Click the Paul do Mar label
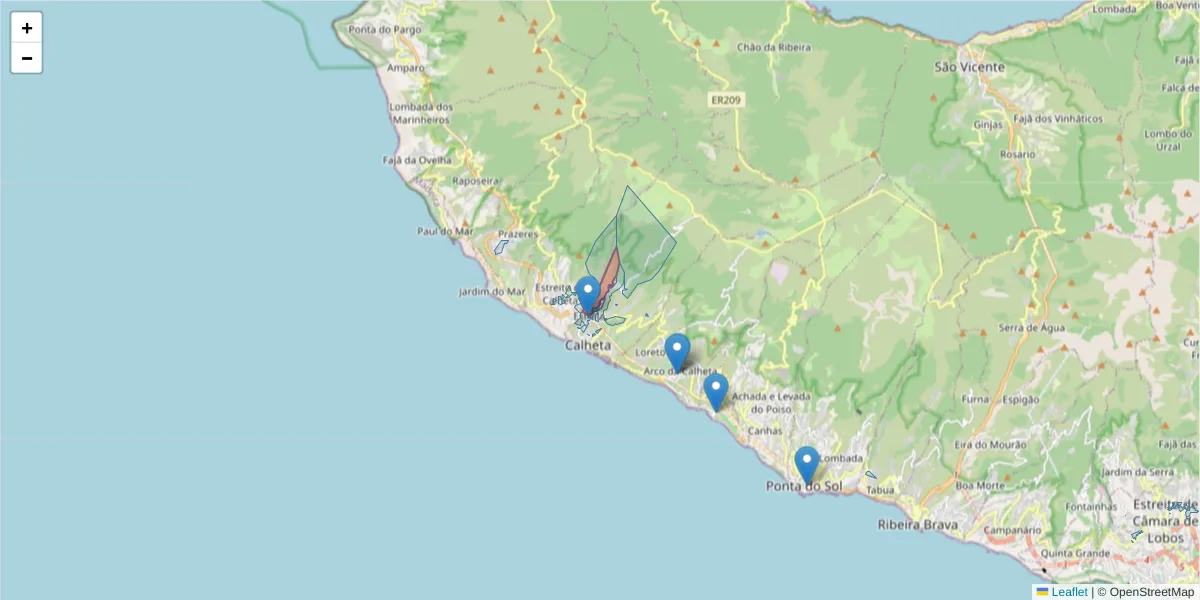 pos(446,231)
